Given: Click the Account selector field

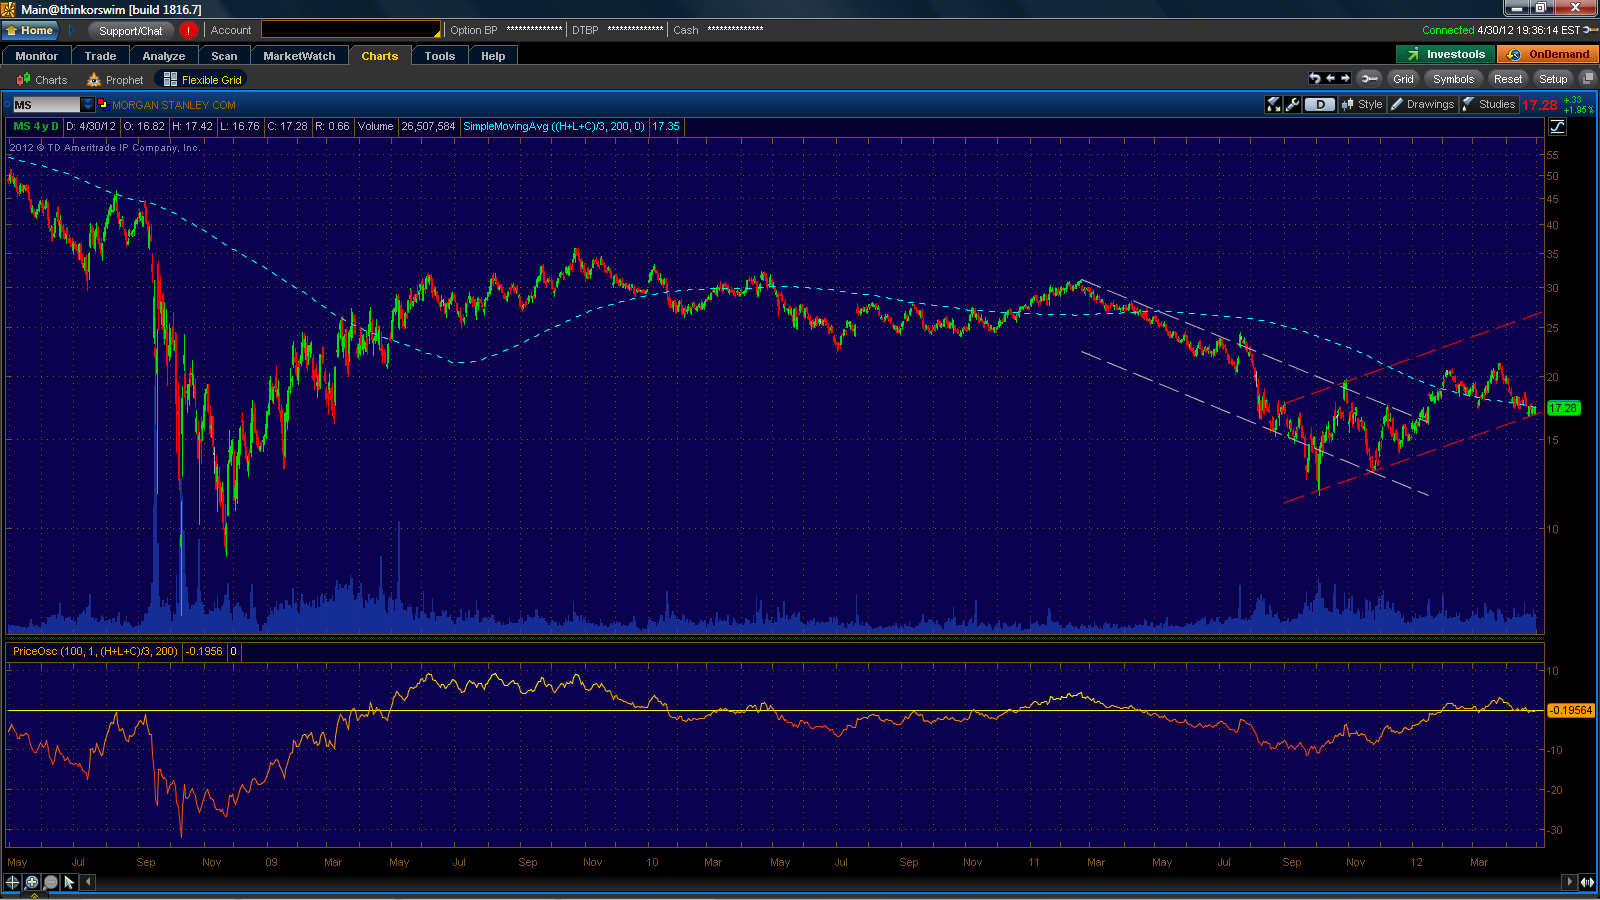Looking at the screenshot, I should 350,30.
